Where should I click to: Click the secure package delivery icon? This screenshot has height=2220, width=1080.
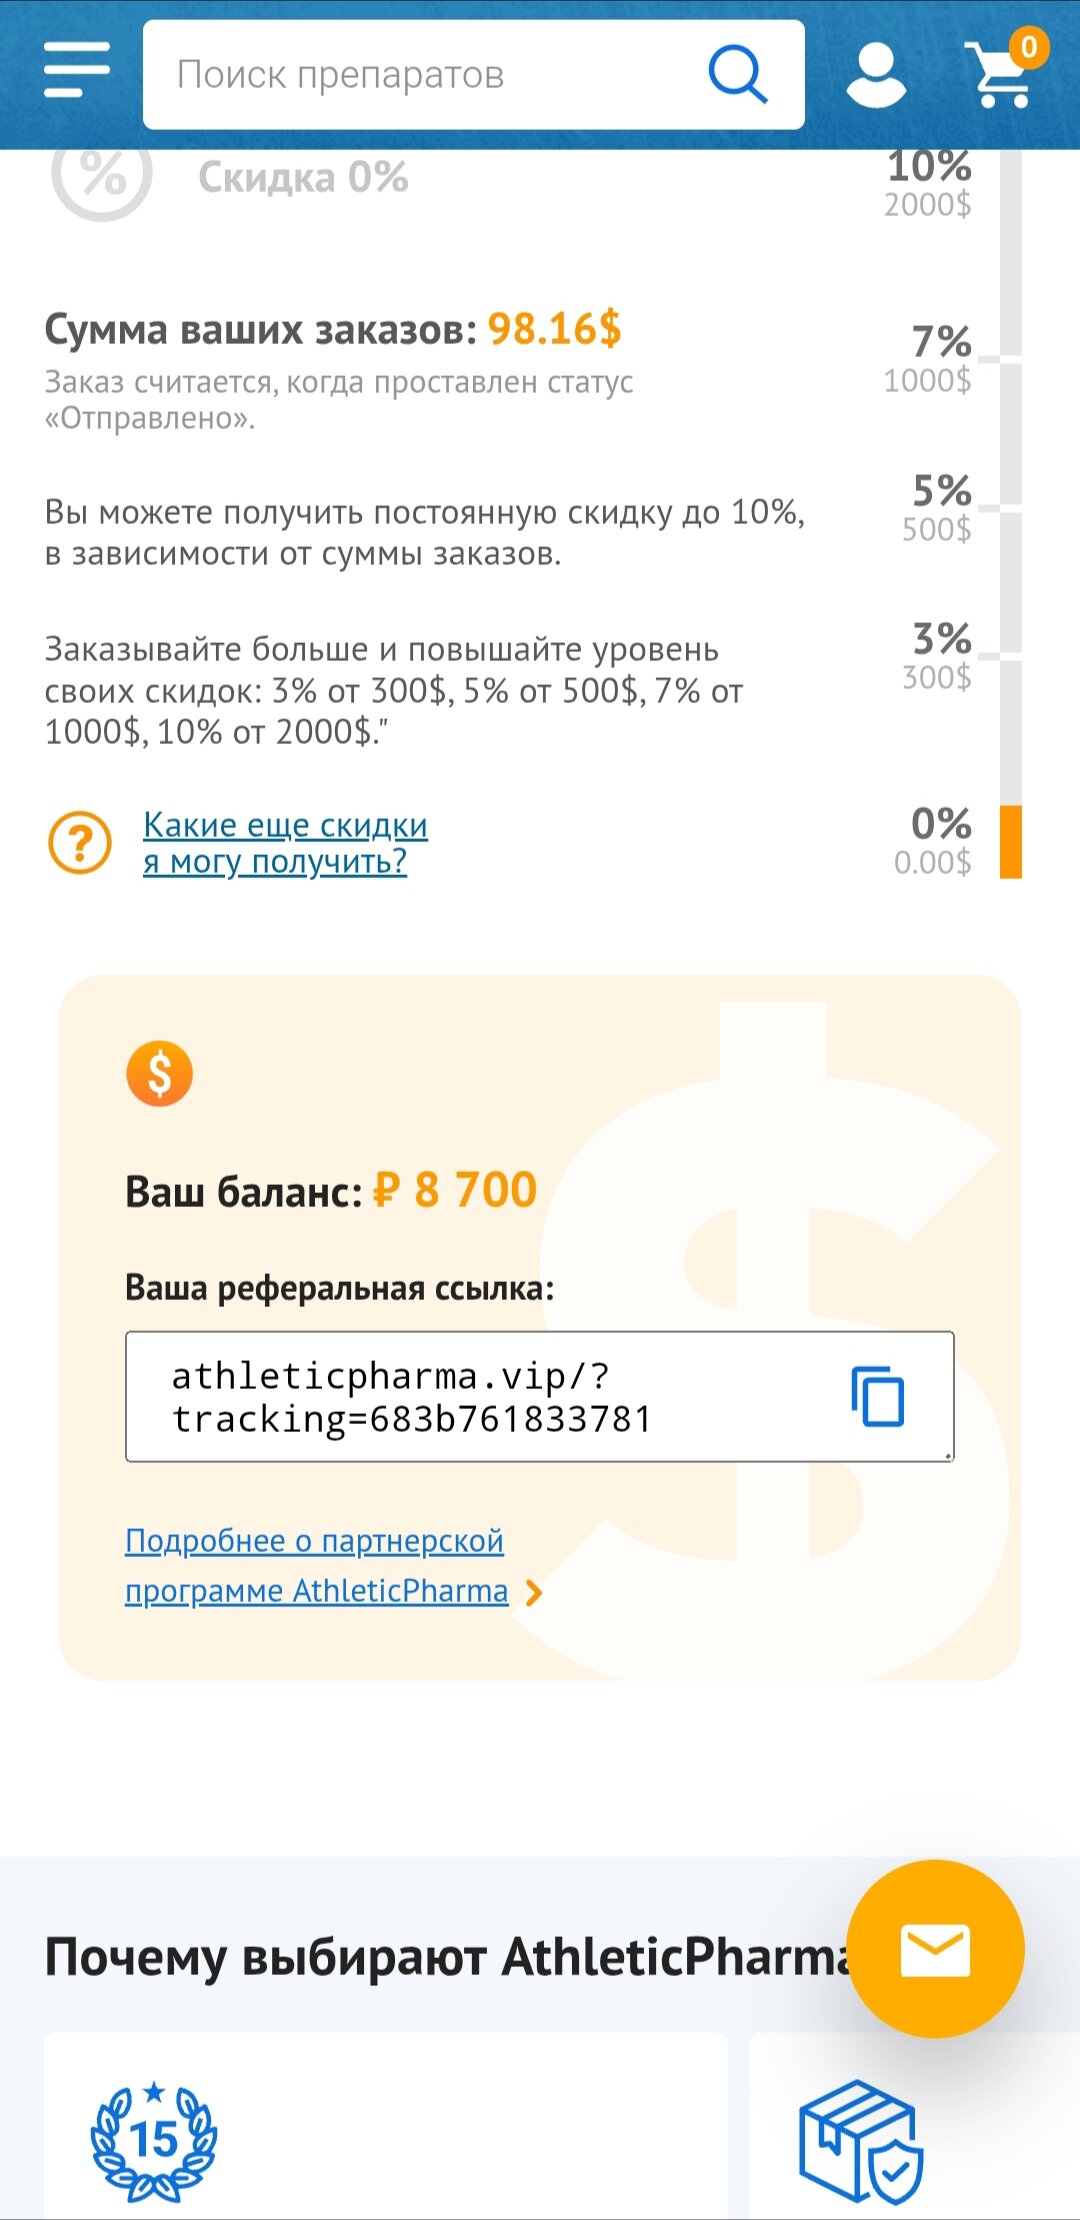pos(860,2140)
